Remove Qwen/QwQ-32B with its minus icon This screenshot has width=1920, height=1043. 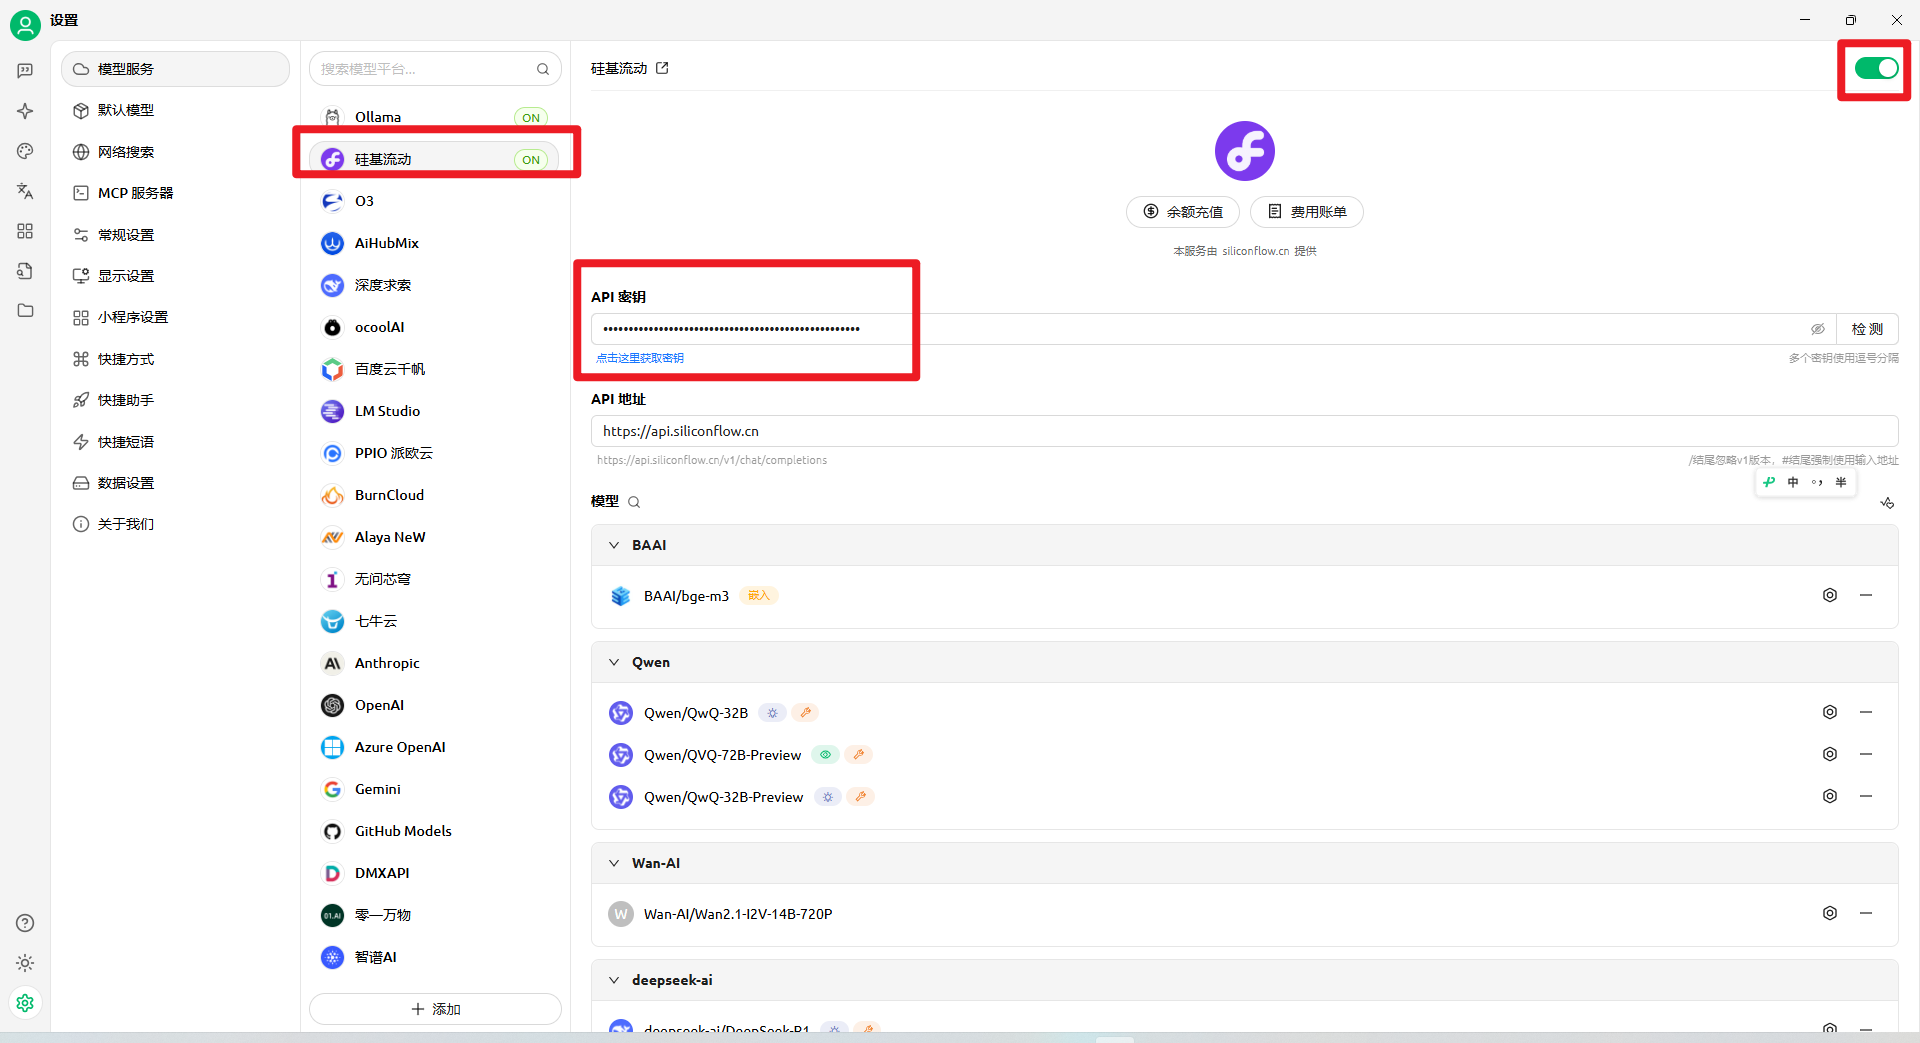pyautogui.click(x=1866, y=712)
